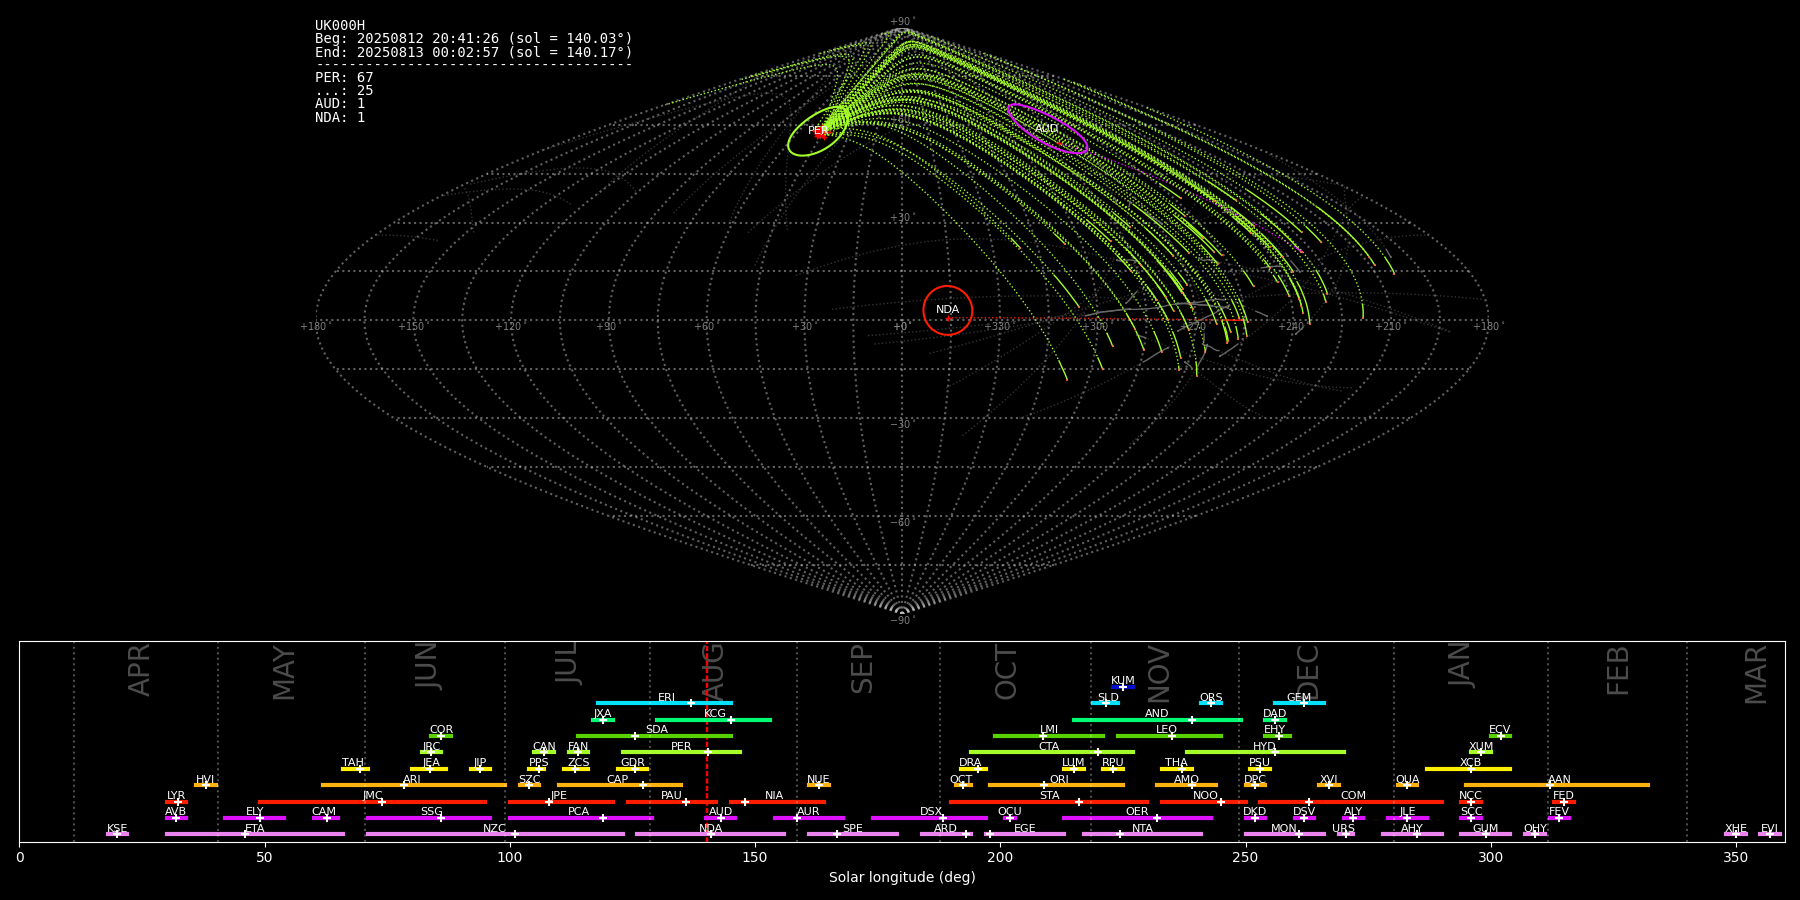The image size is (1800, 900).
Task: Click the pink ETA shower bar
Action: pyautogui.click(x=255, y=834)
